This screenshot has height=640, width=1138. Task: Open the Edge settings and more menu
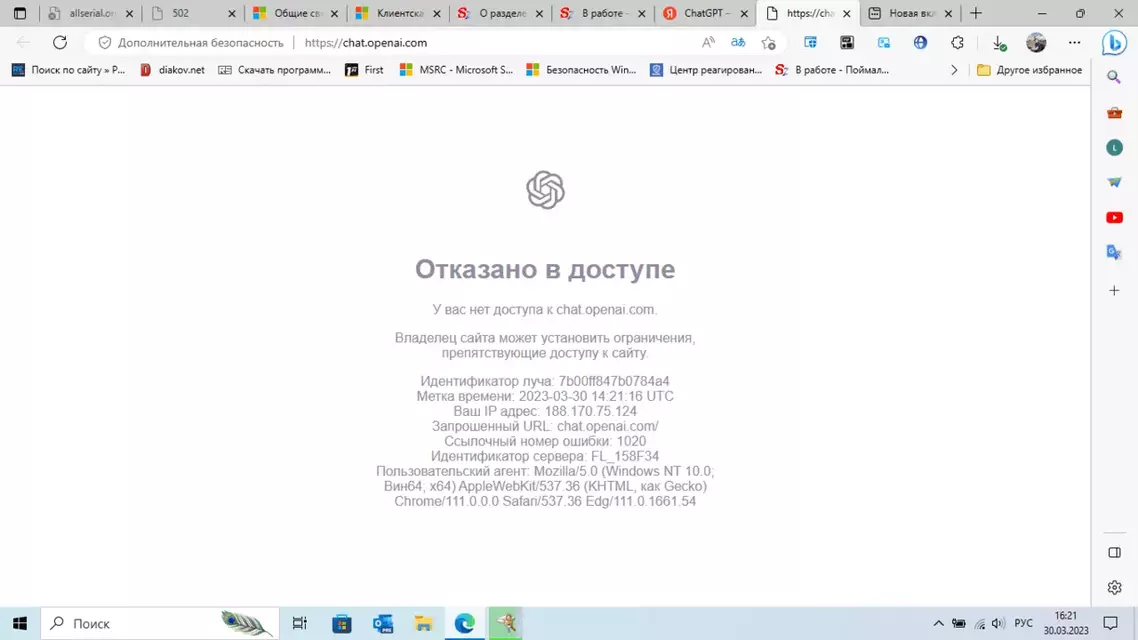(x=1074, y=43)
